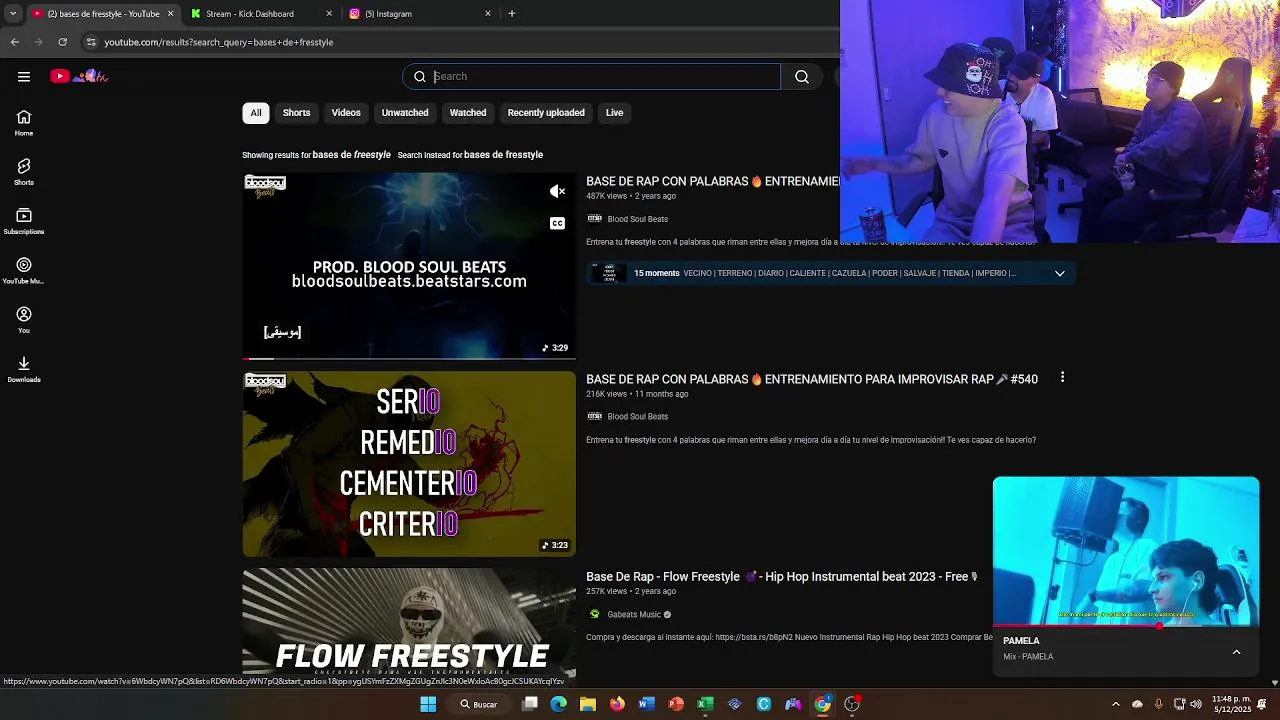Switch to Chrome in the taskbar
1280x720 pixels.
click(822, 704)
